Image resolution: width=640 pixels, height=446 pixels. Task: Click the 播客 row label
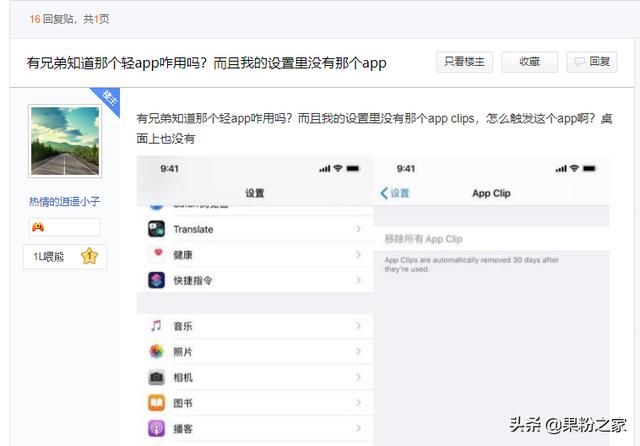[x=182, y=429]
